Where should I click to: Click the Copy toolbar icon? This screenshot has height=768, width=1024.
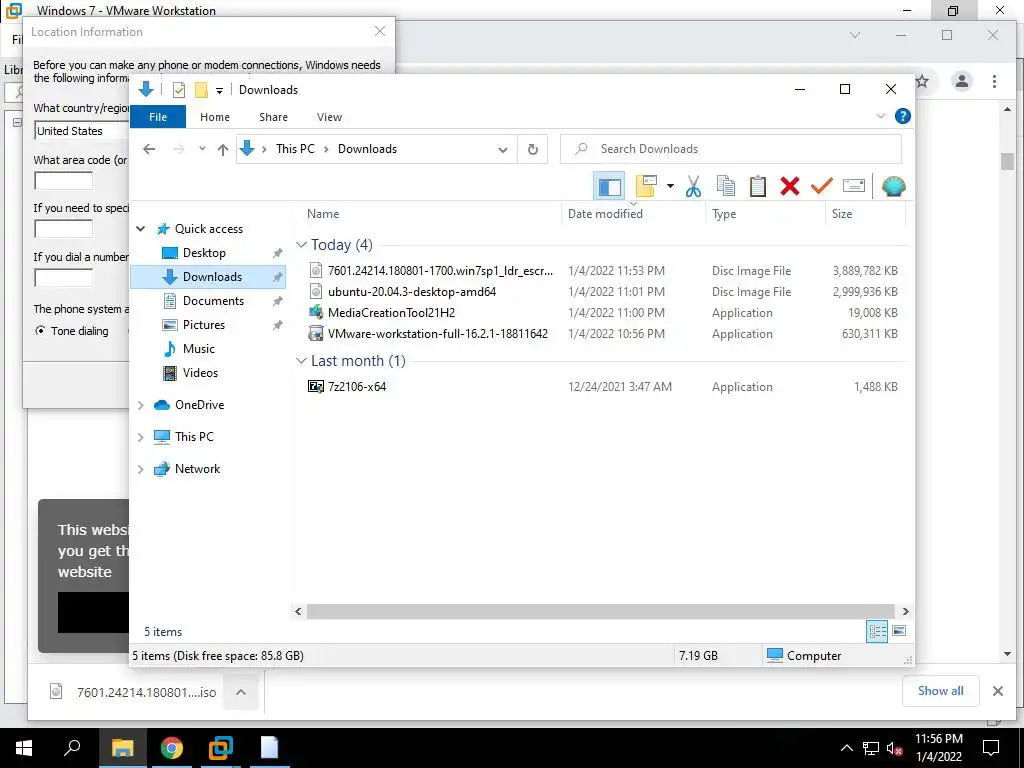(726, 187)
